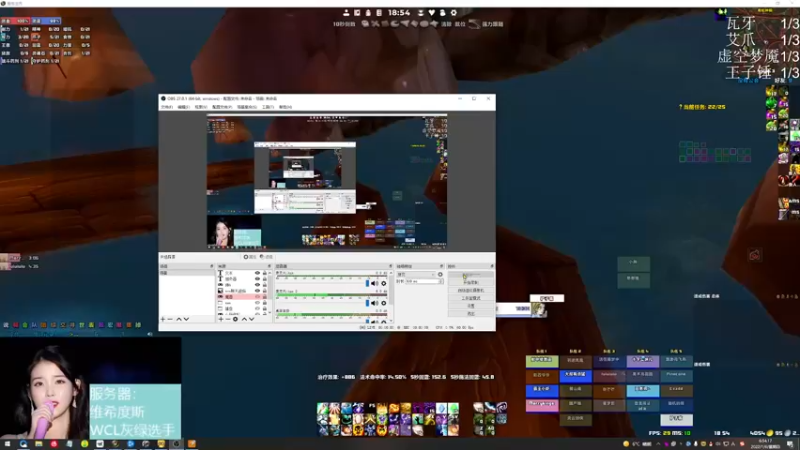Click the transition duration input field
The width and height of the screenshot is (800, 450).
(422, 281)
